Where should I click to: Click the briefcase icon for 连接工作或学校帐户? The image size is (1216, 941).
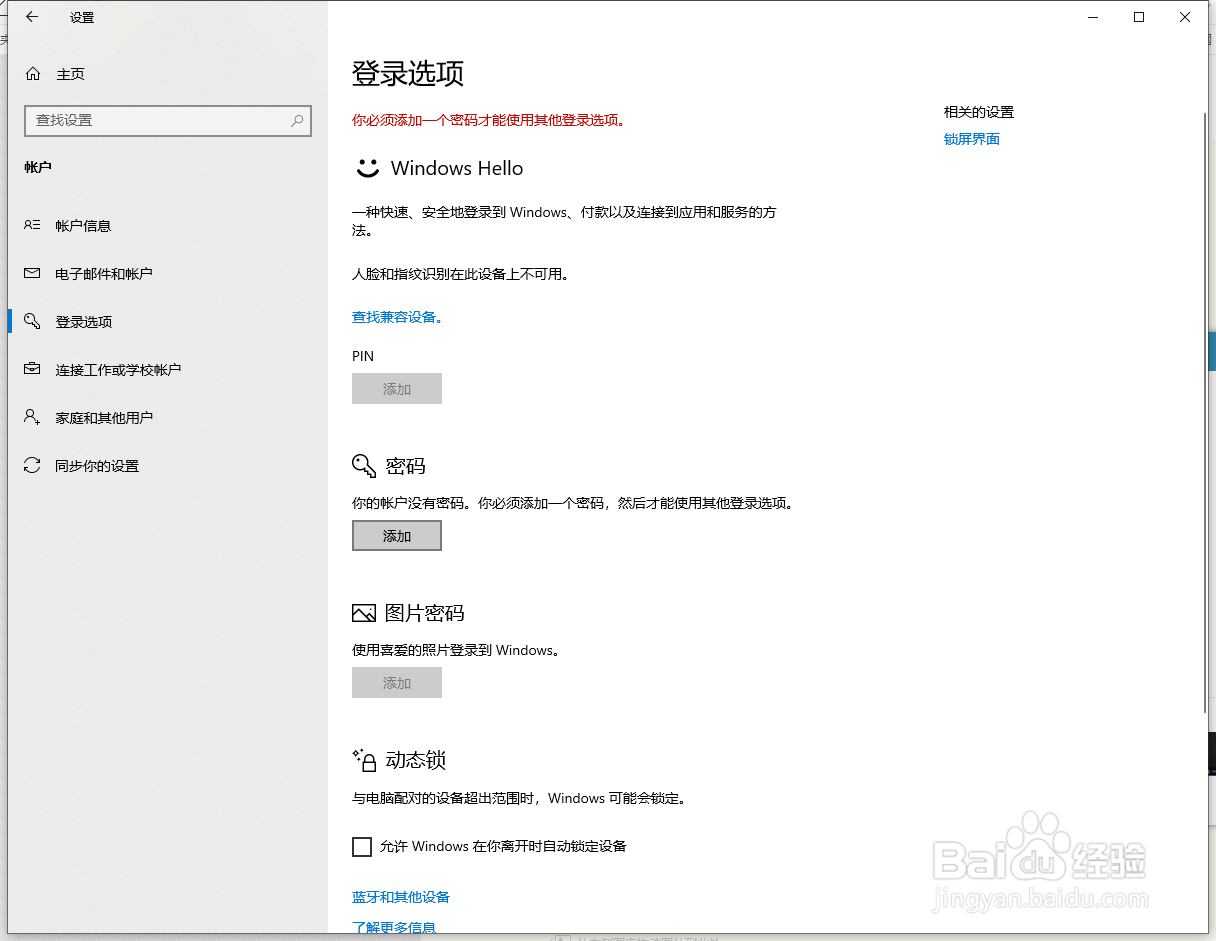click(x=33, y=370)
